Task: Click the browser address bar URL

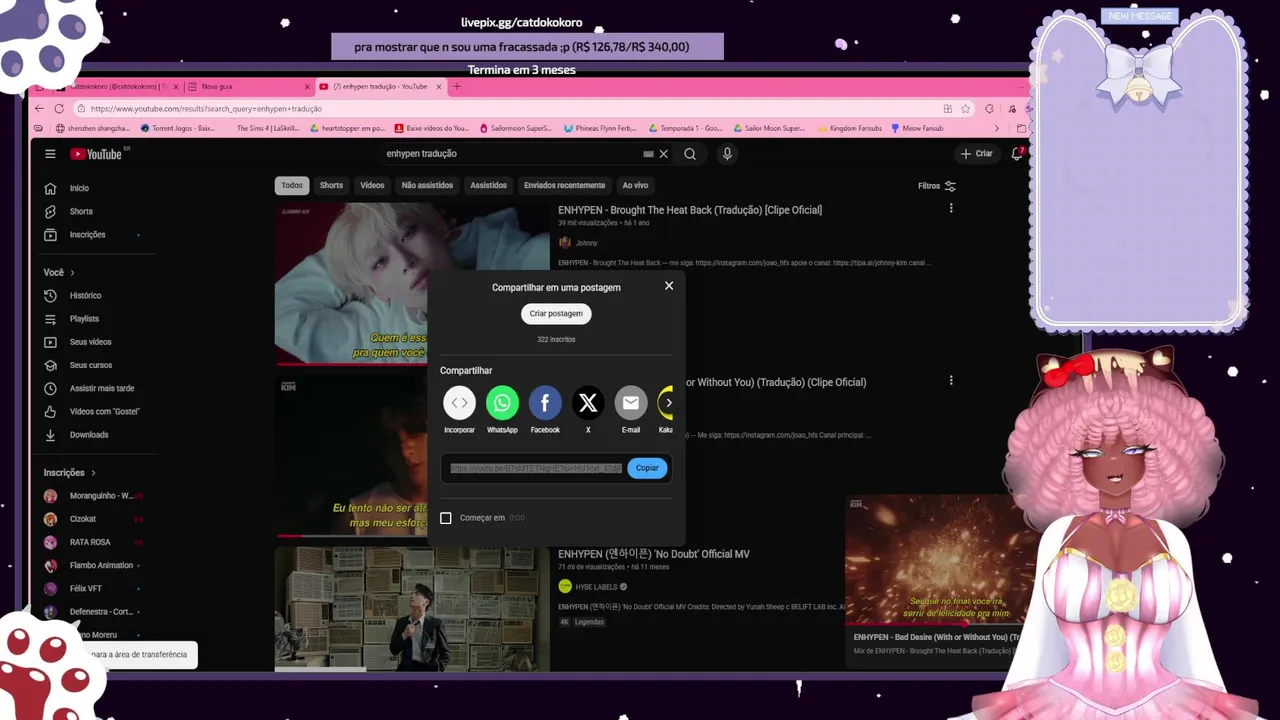Action: (206, 108)
